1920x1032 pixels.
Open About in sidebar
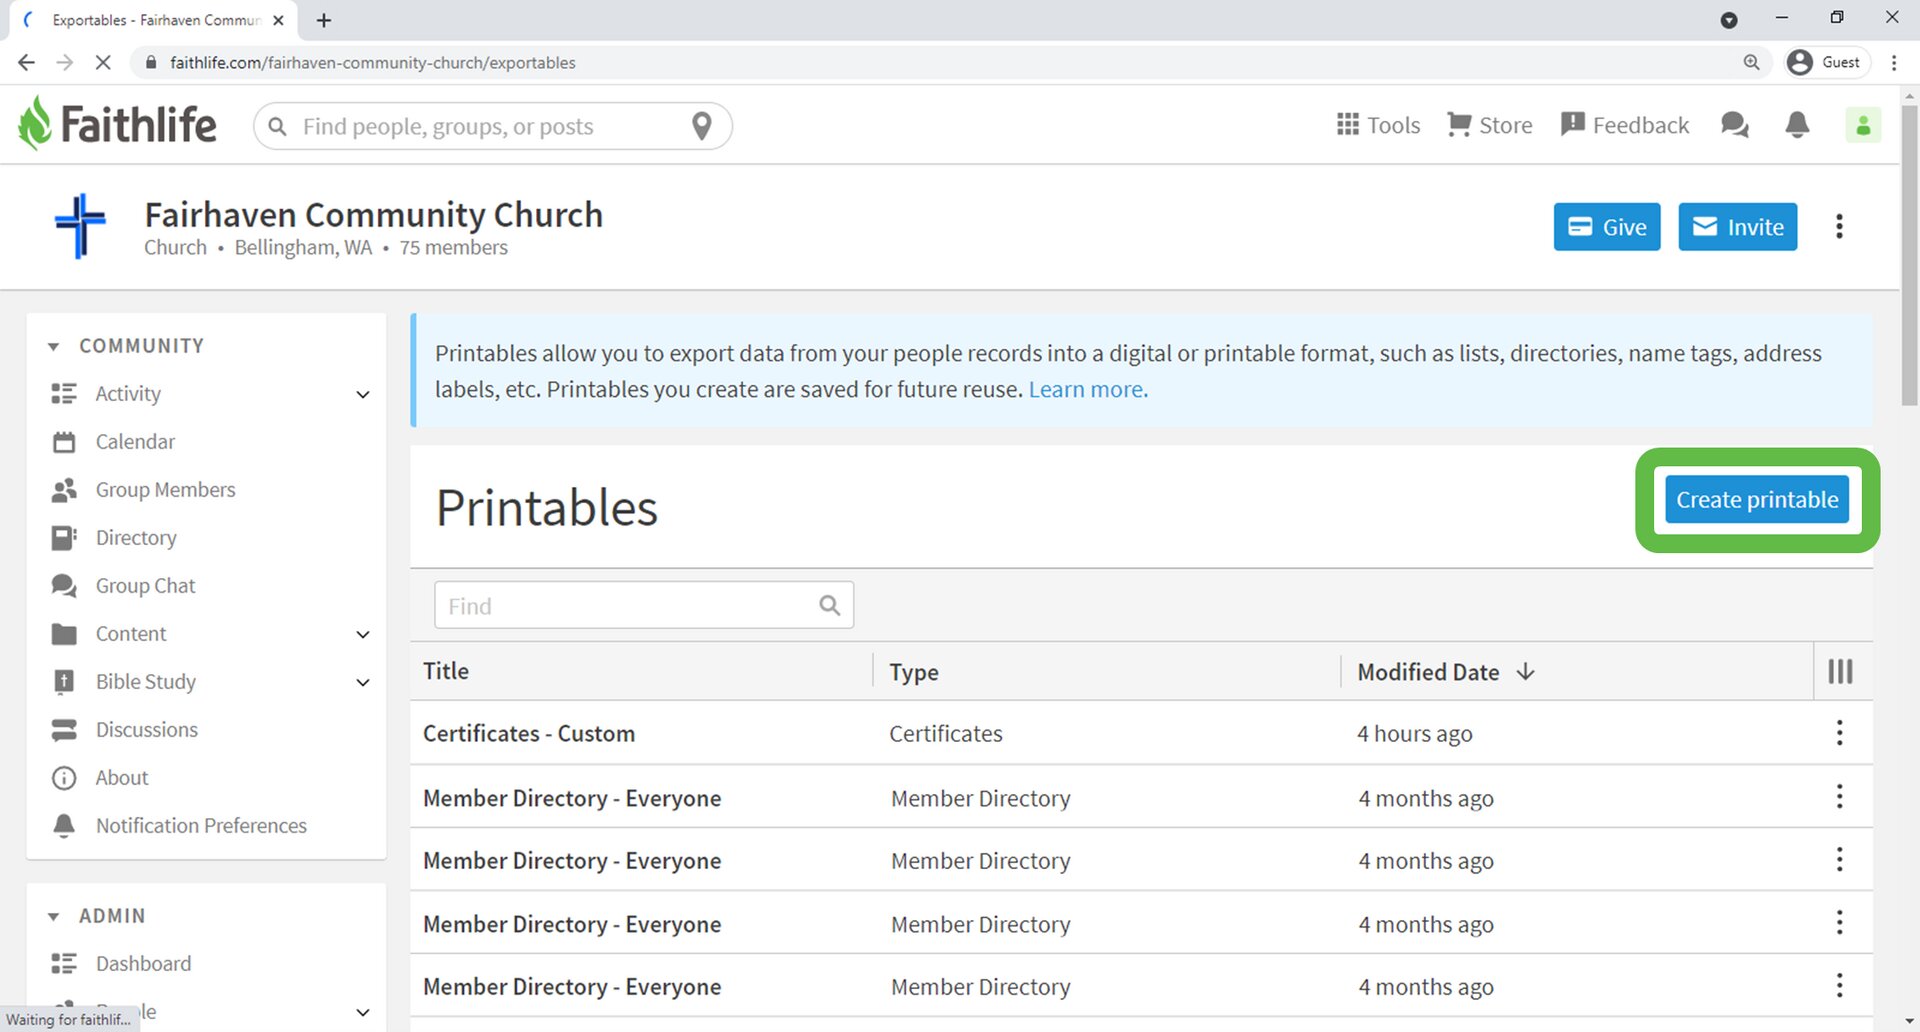pos(122,777)
